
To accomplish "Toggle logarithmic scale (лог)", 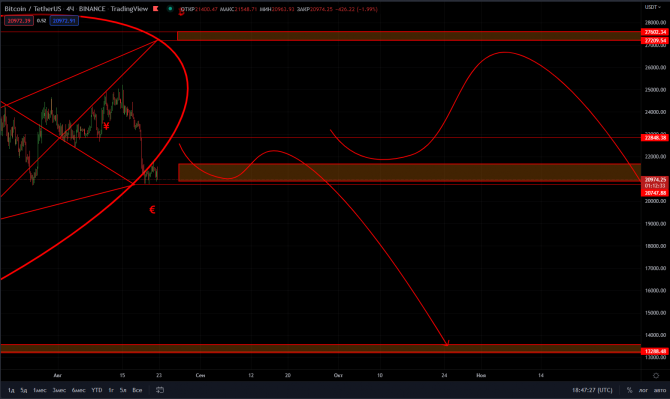I will pyautogui.click(x=643, y=390).
